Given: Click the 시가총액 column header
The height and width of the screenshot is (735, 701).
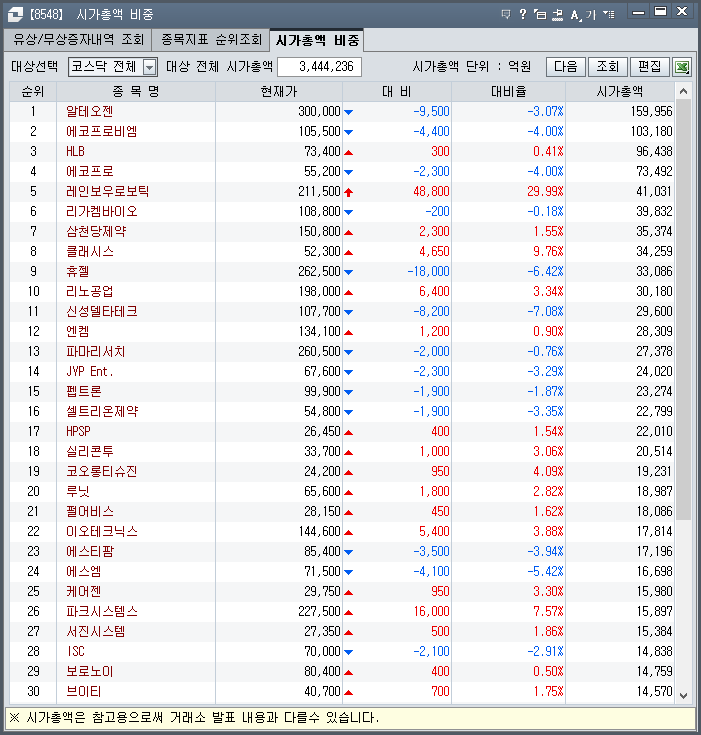Looking at the screenshot, I should 620,91.
